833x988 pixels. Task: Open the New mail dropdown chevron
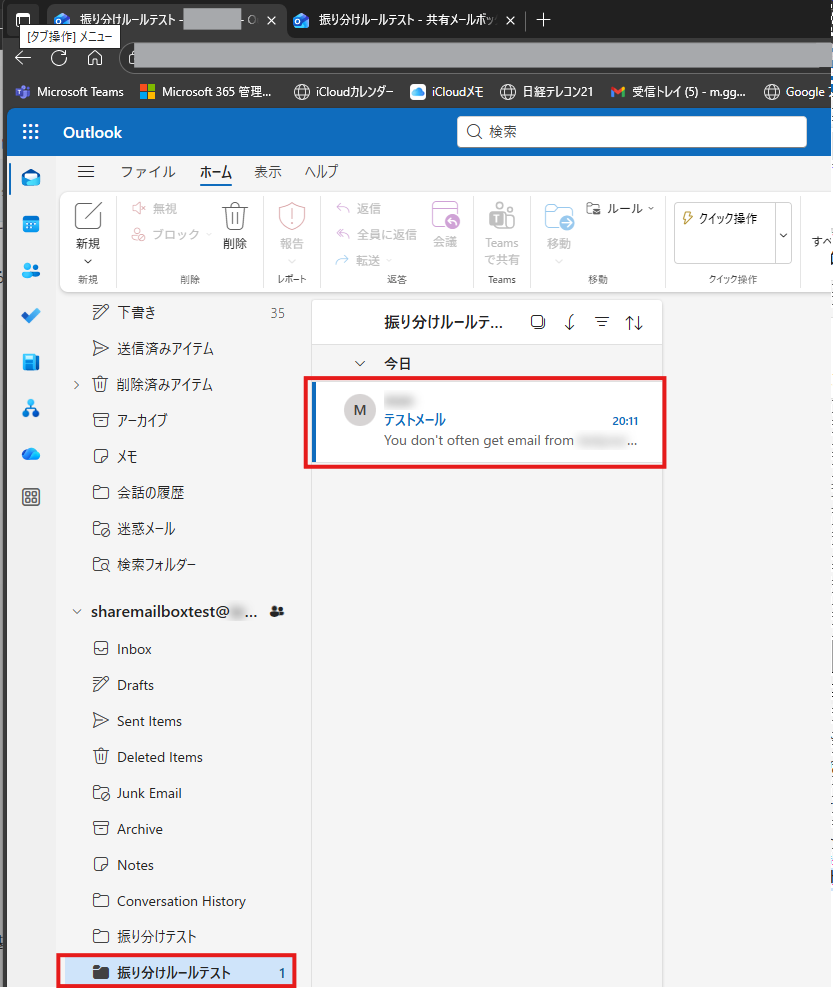point(88,261)
